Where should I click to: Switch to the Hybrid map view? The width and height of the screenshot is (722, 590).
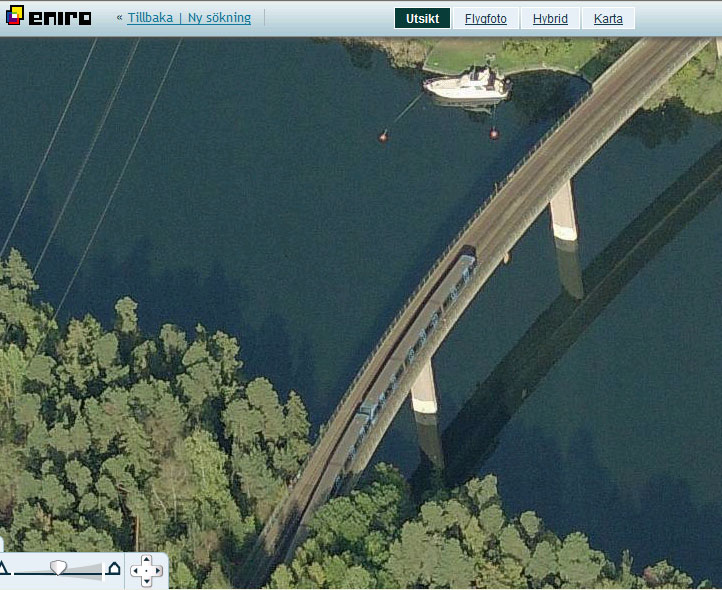[550, 18]
